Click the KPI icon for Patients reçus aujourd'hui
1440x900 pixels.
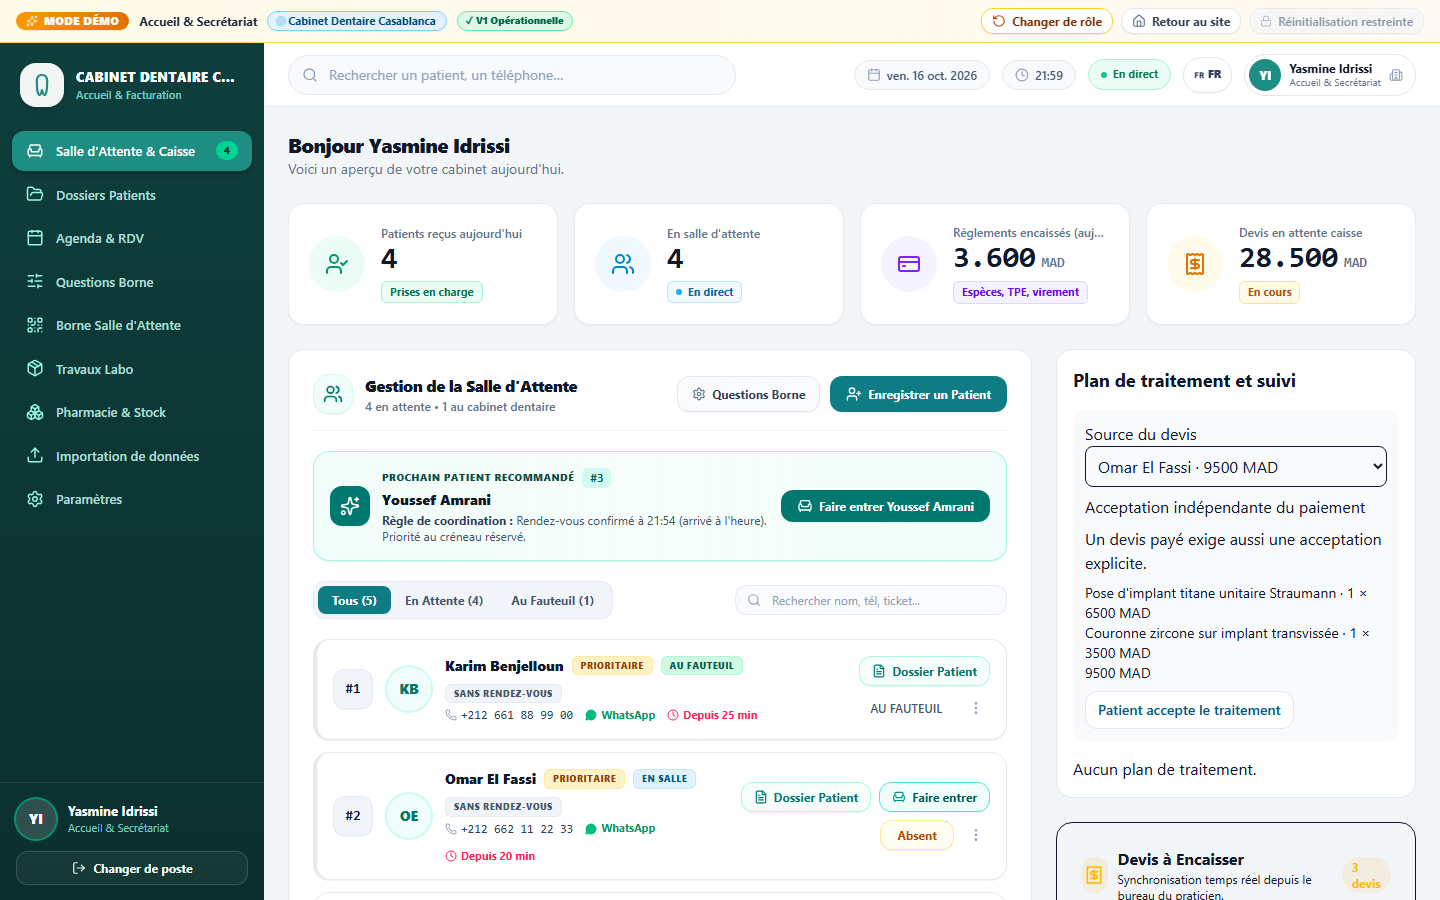337,264
